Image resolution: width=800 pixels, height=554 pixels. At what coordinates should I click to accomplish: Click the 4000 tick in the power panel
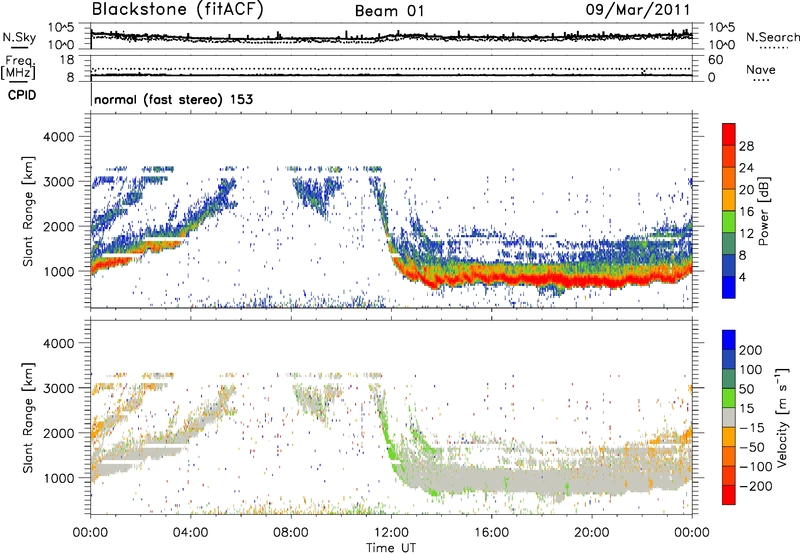tap(59, 137)
